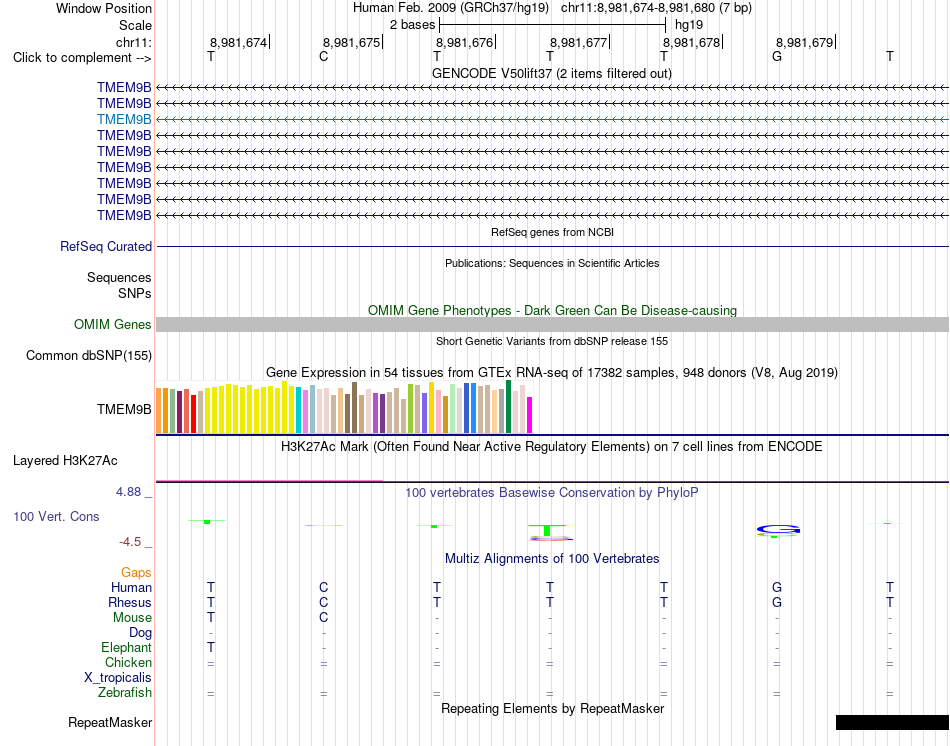
Task: Open the 'Repeating Elements by RepeatMasker' title
Action: 552,708
